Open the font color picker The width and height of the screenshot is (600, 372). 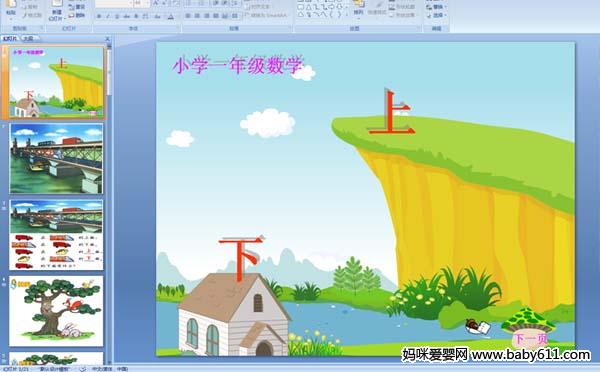point(171,16)
